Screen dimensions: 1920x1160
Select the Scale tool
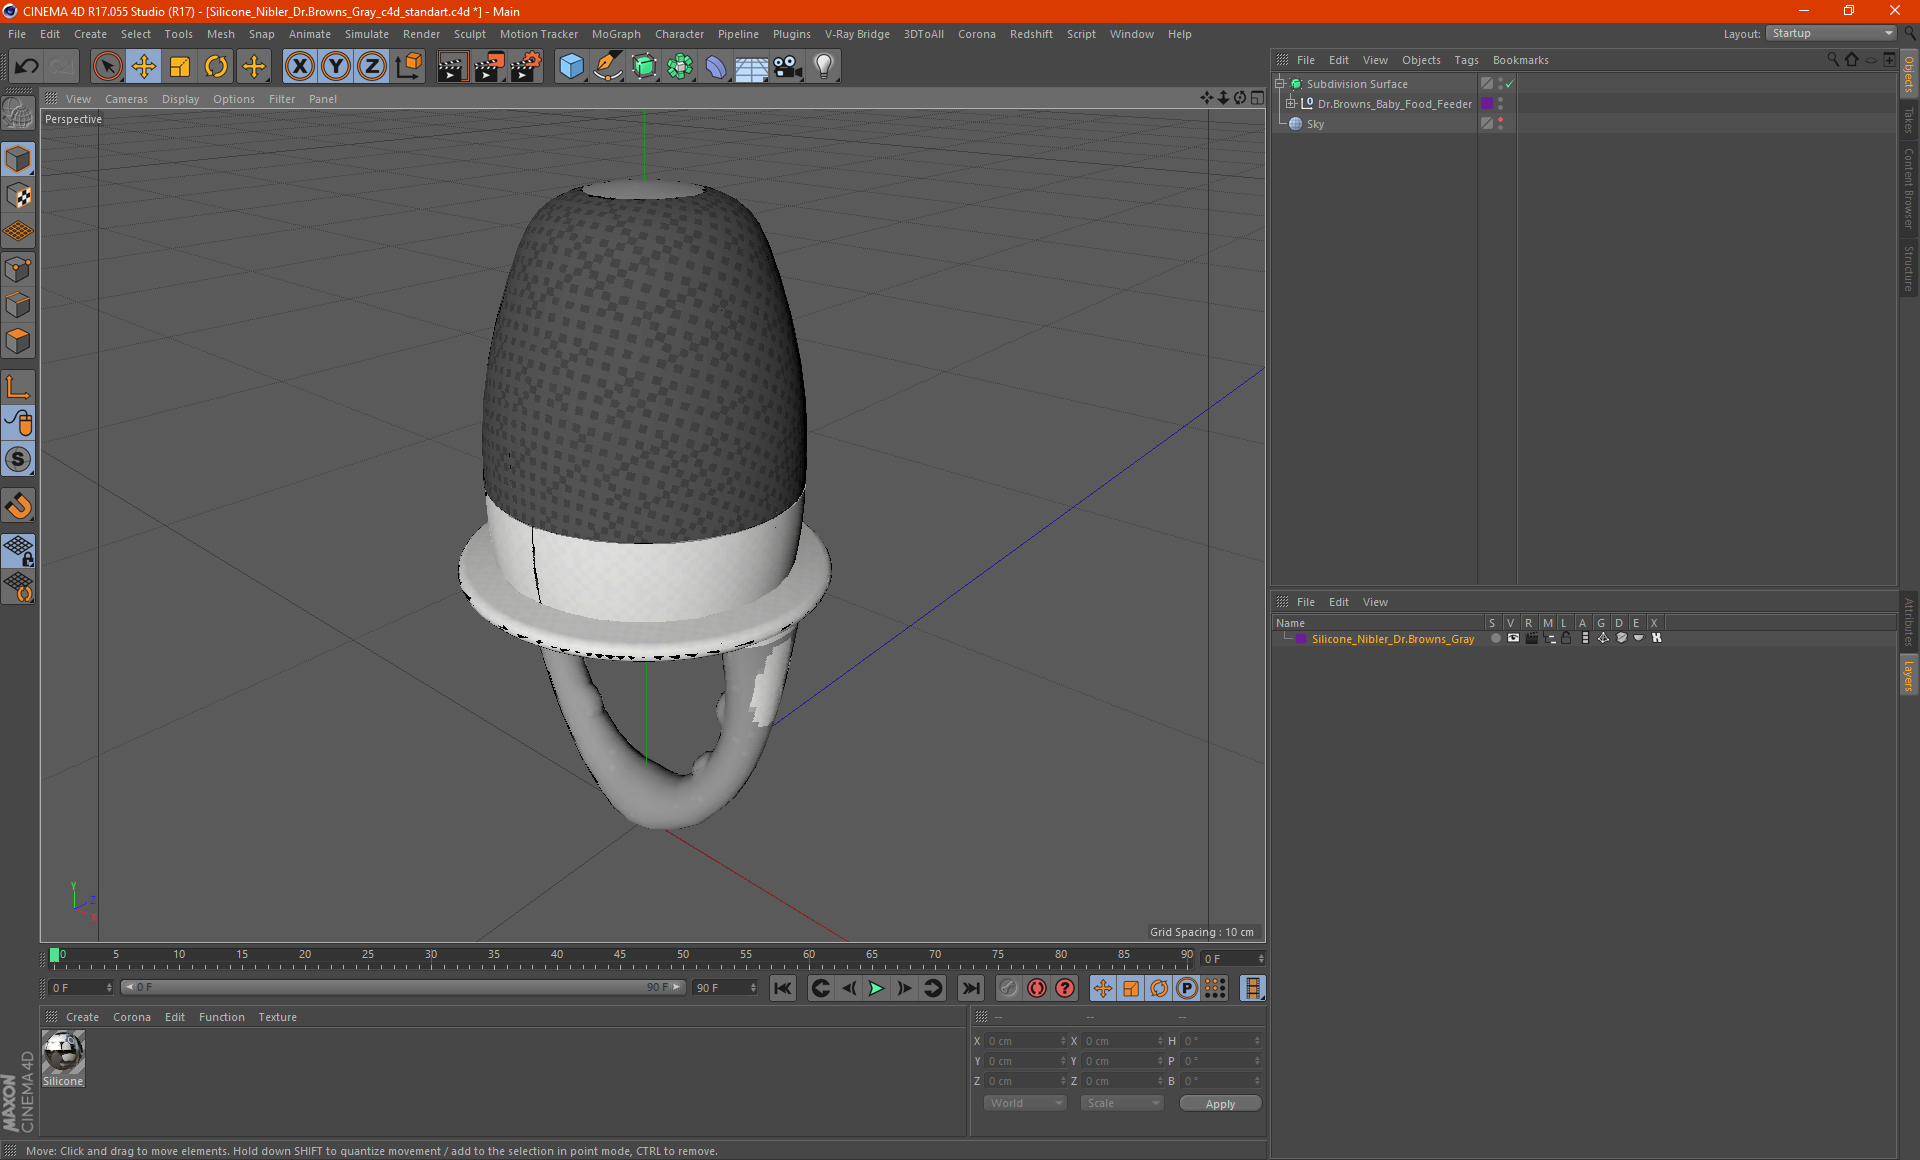point(180,67)
